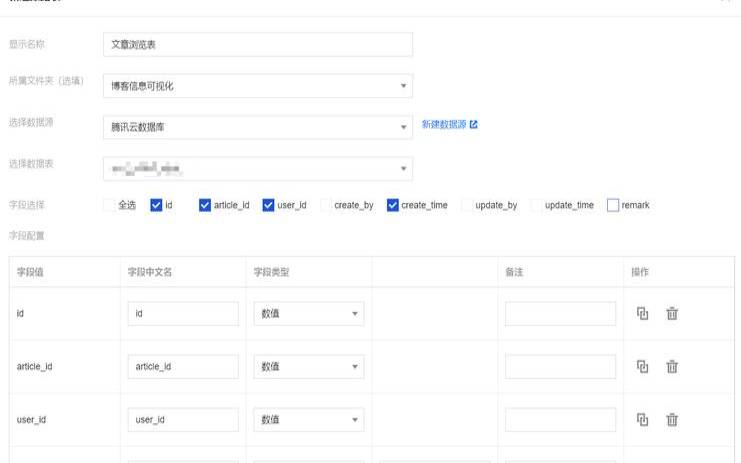The height and width of the screenshot is (463, 741).
Task: Check the update_time field checkbox
Action: 536,205
